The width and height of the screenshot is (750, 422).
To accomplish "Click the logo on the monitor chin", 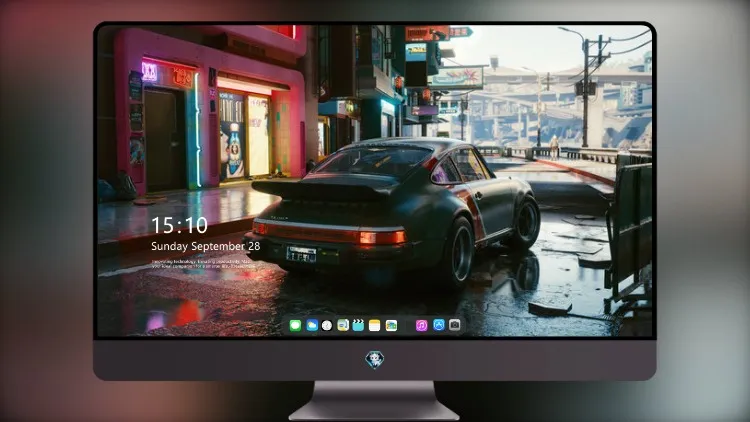I will 375,360.
